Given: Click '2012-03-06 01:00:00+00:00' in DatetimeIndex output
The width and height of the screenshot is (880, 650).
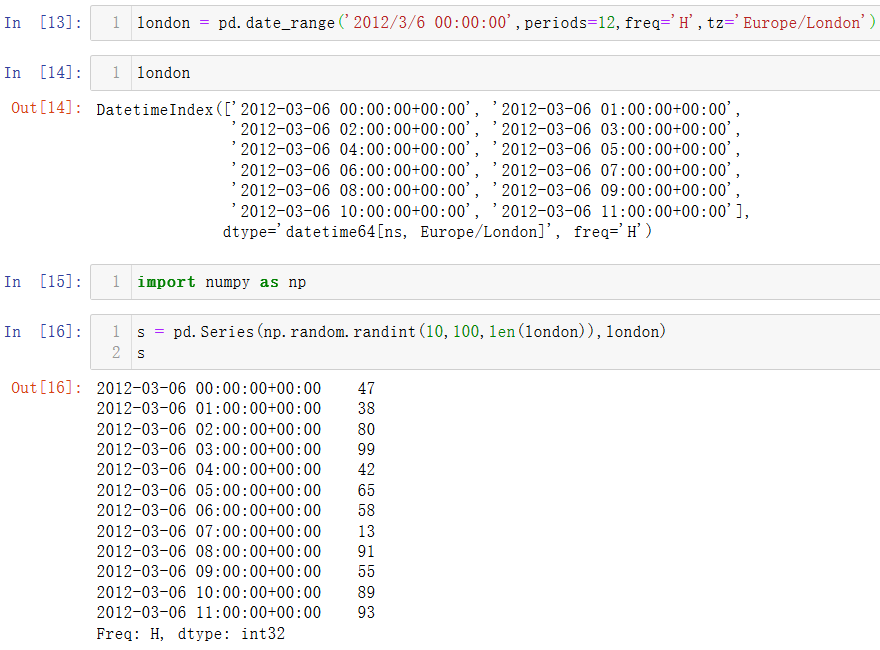Looking at the screenshot, I should pyautogui.click(x=612, y=109).
